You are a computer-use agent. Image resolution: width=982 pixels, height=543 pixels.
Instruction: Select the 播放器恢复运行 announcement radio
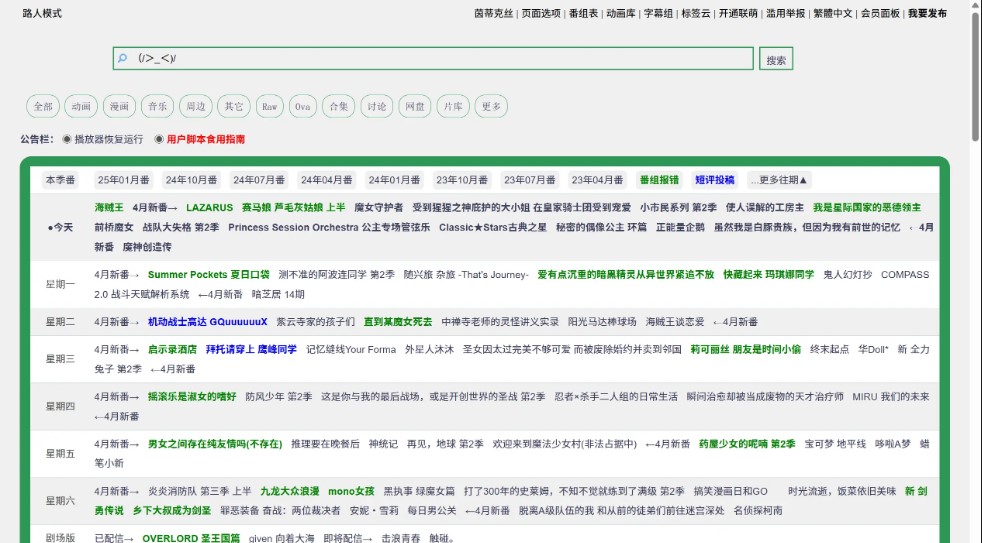click(x=67, y=140)
